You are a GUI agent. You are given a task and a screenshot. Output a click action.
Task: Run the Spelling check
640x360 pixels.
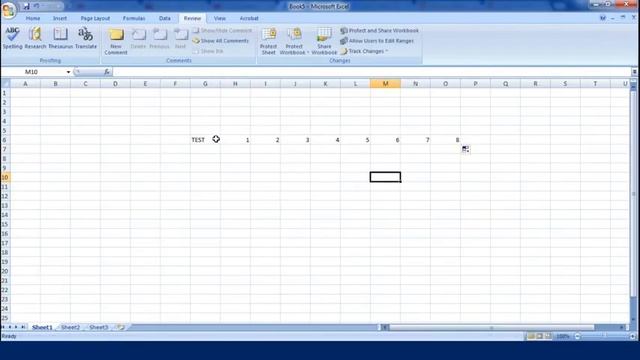tap(12, 38)
